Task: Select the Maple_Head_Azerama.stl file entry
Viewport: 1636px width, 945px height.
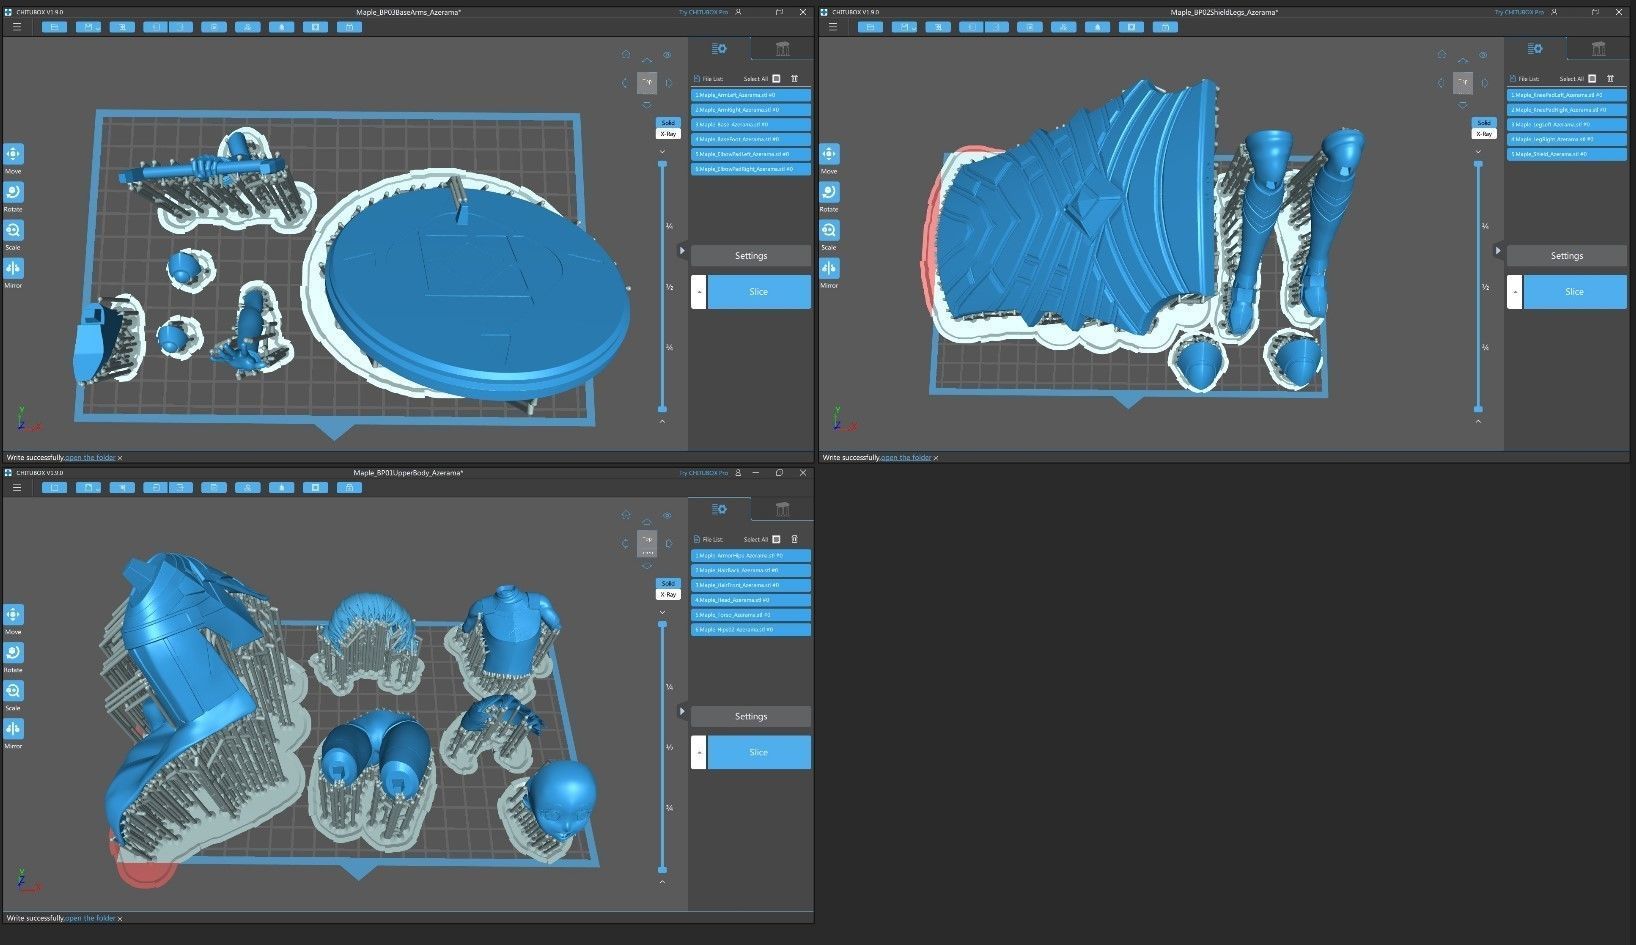Action: click(x=750, y=599)
